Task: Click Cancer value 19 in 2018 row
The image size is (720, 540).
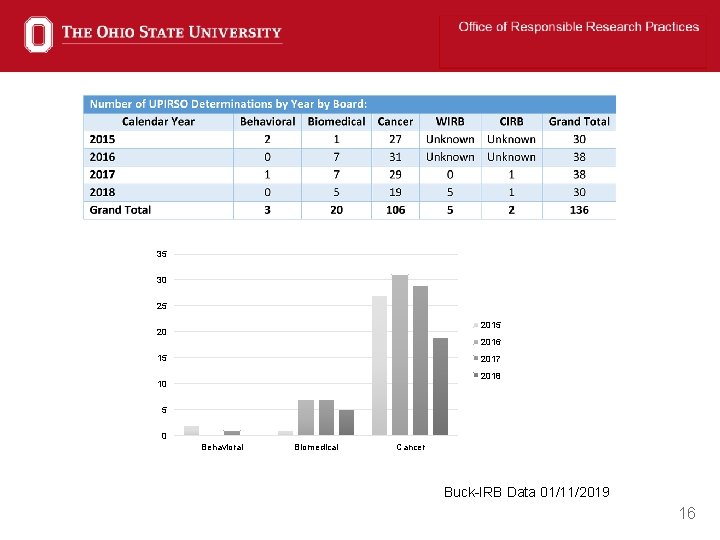Action: [x=395, y=192]
